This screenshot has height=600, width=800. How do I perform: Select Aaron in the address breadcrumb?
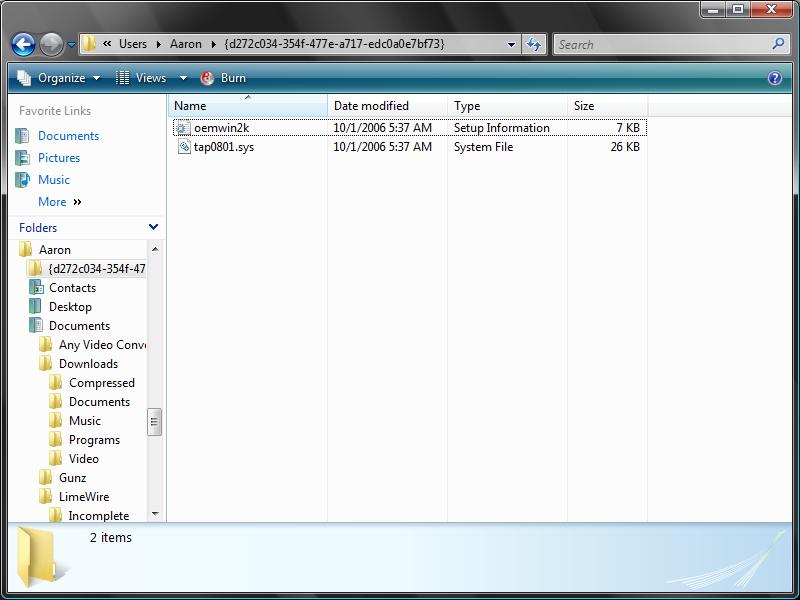point(186,44)
